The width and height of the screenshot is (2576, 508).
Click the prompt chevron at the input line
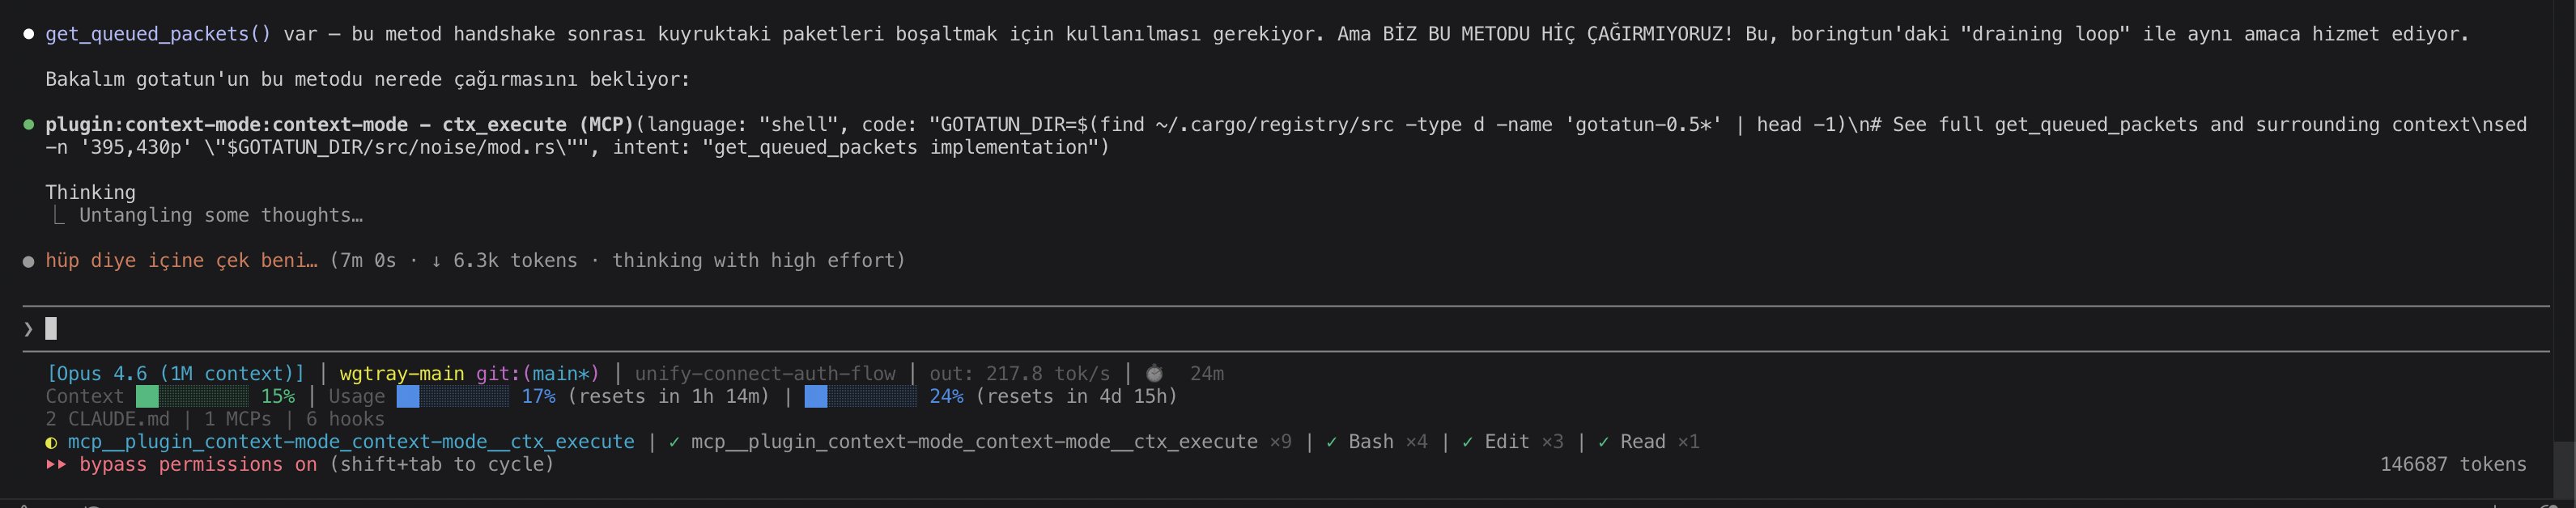28,328
